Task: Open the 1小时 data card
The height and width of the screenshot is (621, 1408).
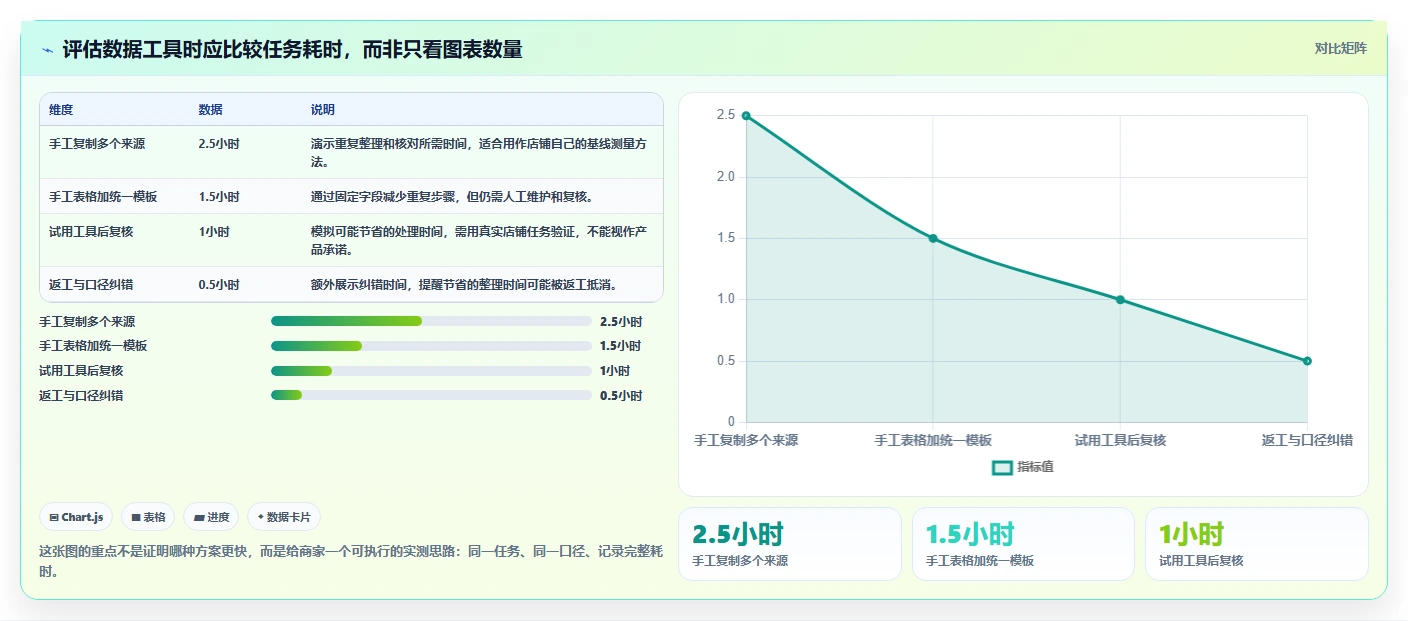Action: click(1256, 544)
